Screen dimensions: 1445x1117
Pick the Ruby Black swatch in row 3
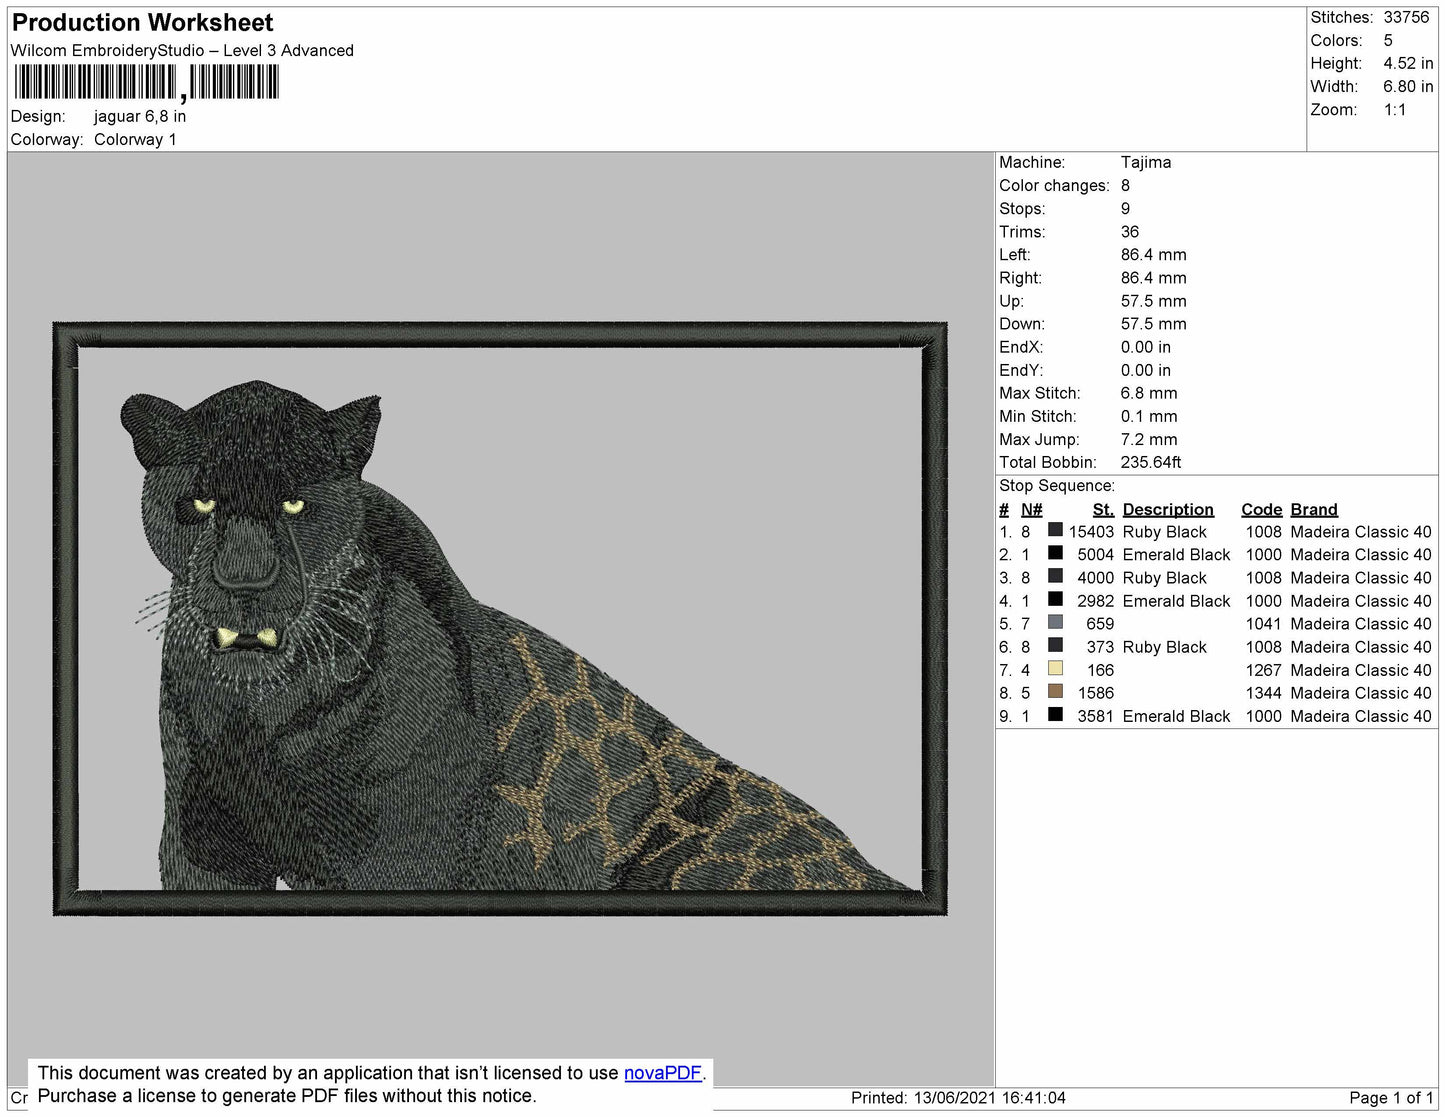[1055, 576]
